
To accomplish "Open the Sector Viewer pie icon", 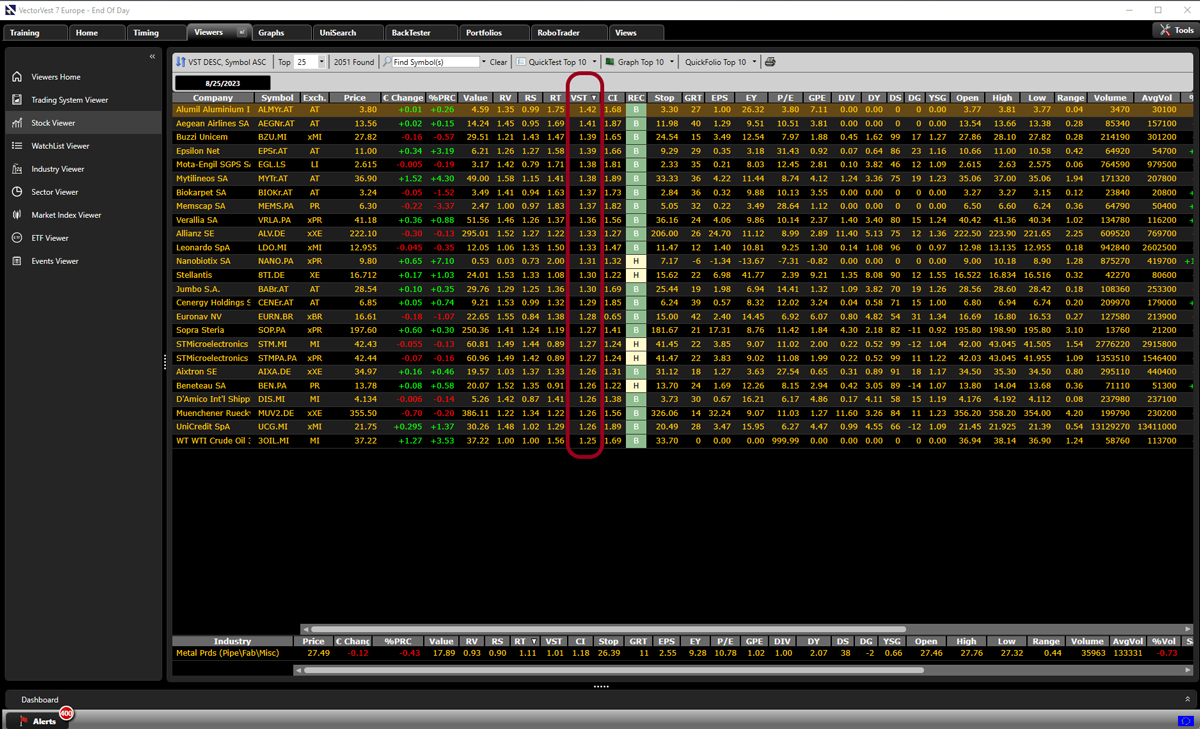I will click(x=17, y=192).
